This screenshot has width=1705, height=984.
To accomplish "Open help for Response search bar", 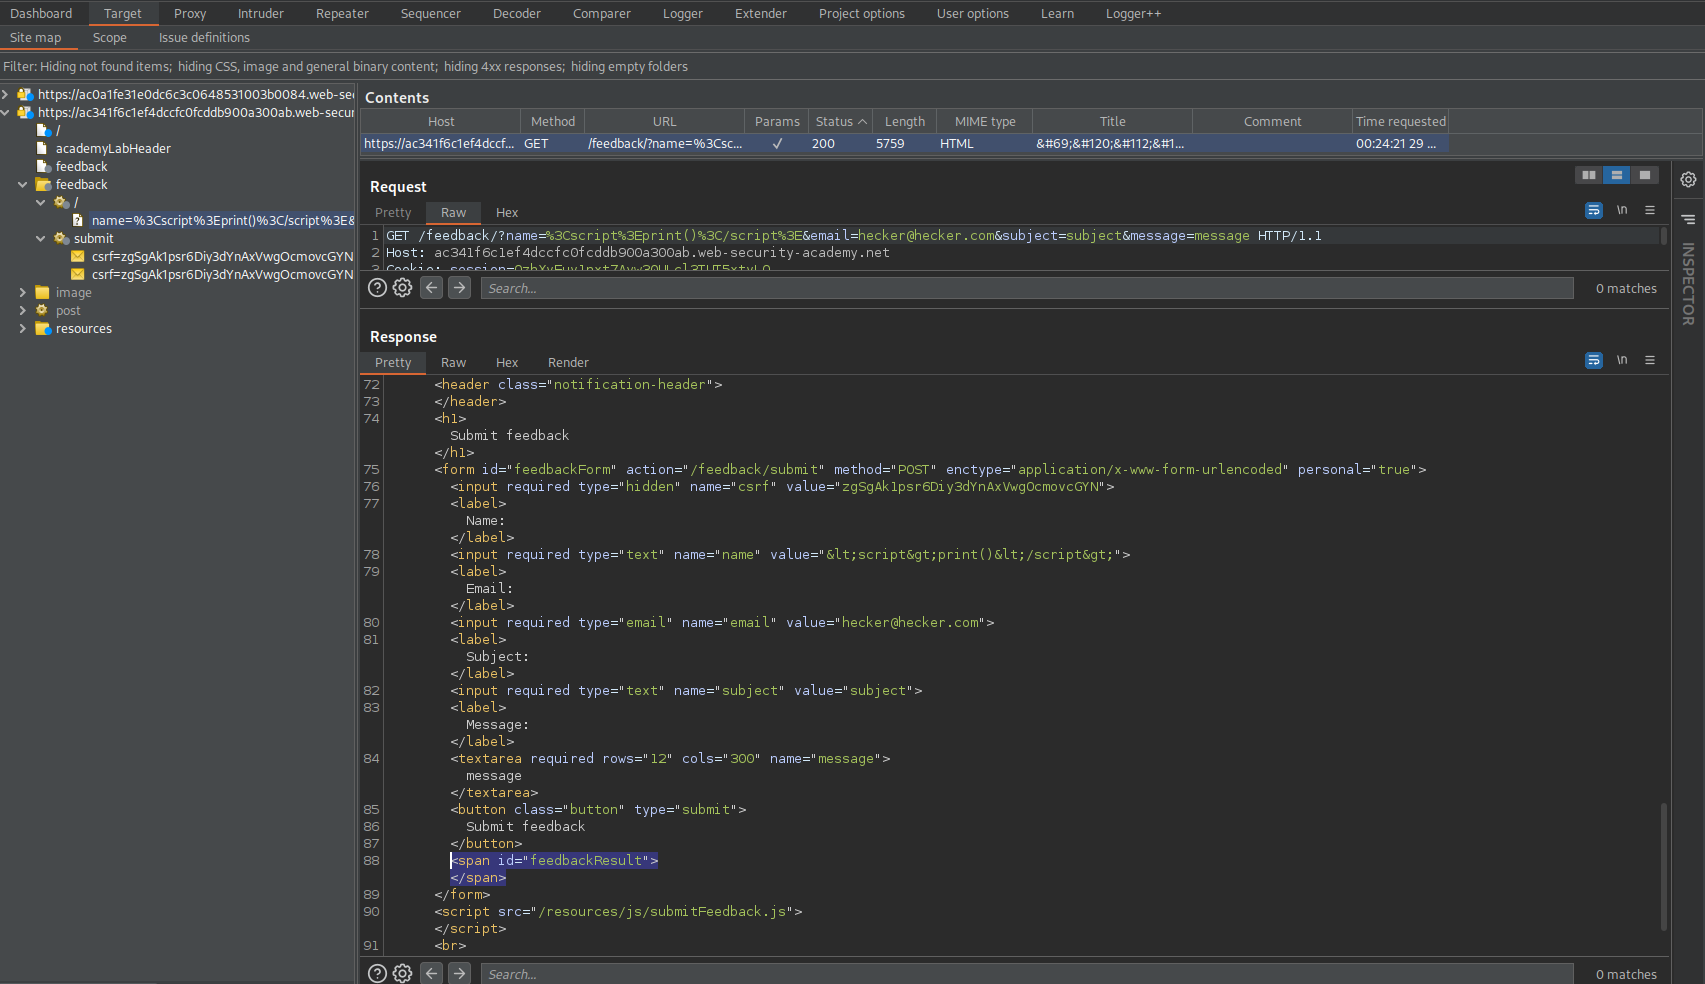I will [377, 974].
